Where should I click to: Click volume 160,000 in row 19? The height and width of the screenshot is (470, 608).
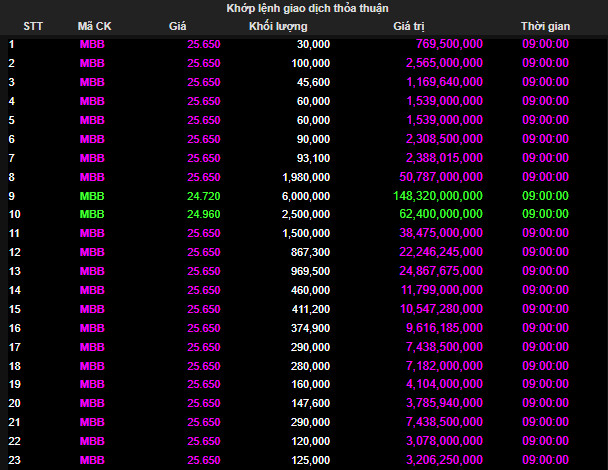[x=311, y=385]
